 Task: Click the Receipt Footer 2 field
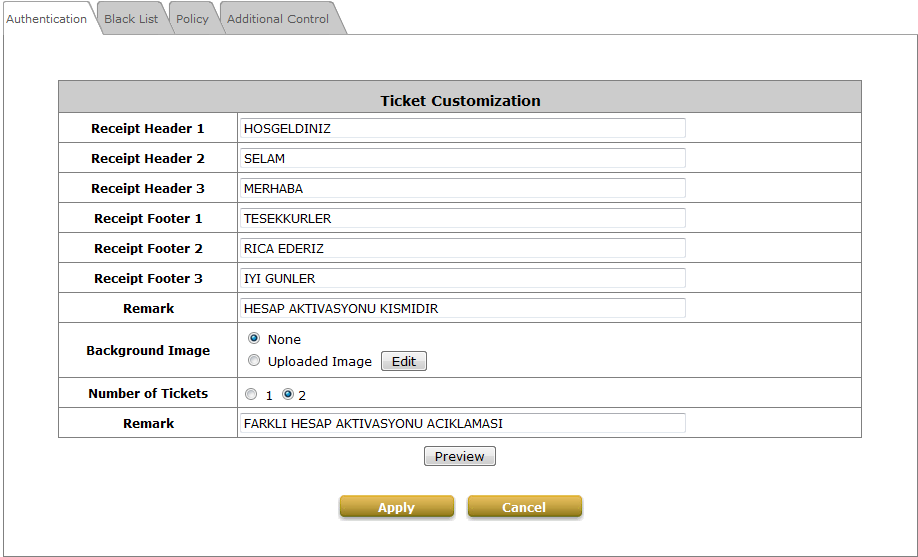pos(462,248)
